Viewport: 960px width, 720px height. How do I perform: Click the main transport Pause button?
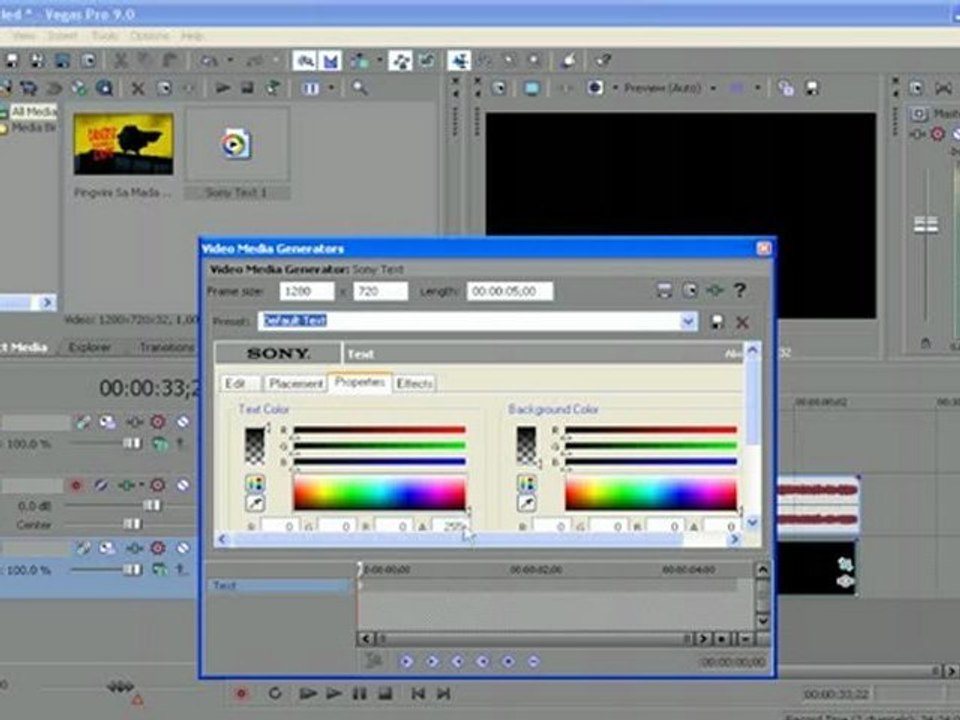pos(359,694)
